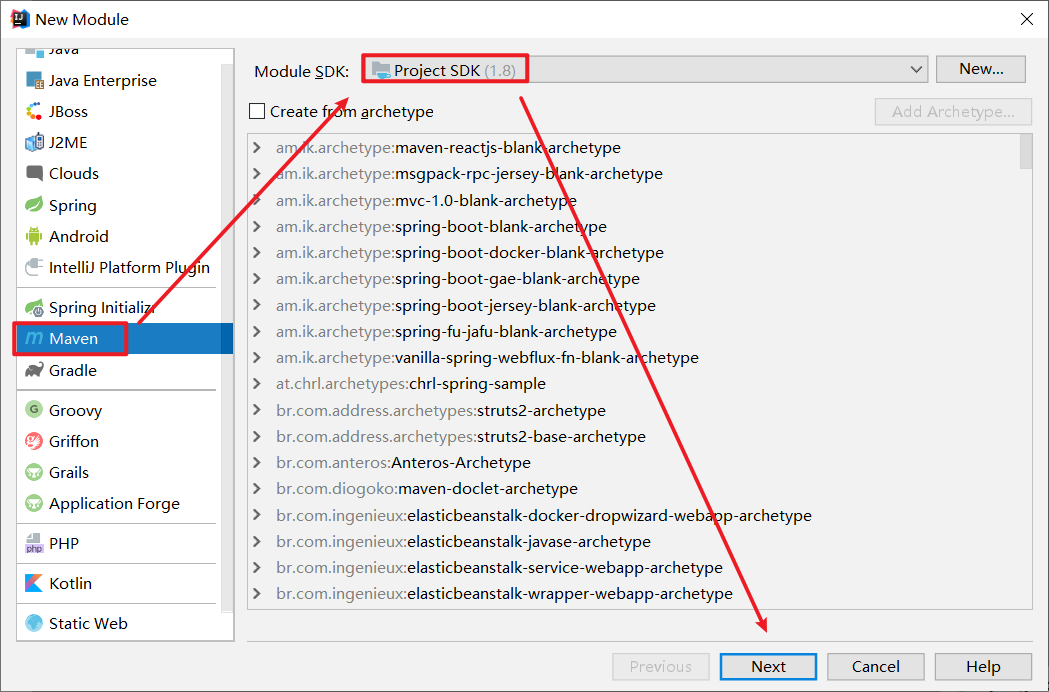
Task: Select the Gradle elephant icon
Action: [35, 370]
